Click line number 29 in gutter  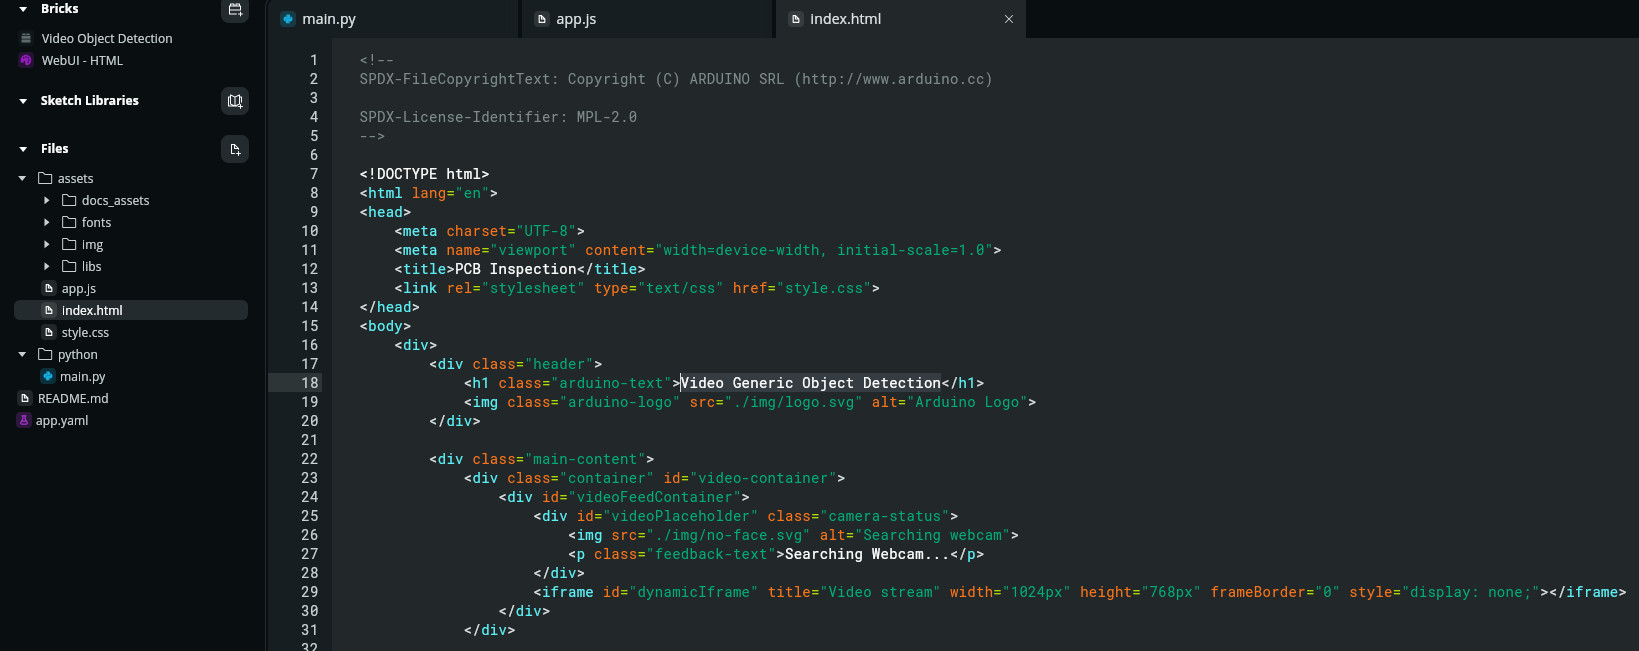[310, 592]
